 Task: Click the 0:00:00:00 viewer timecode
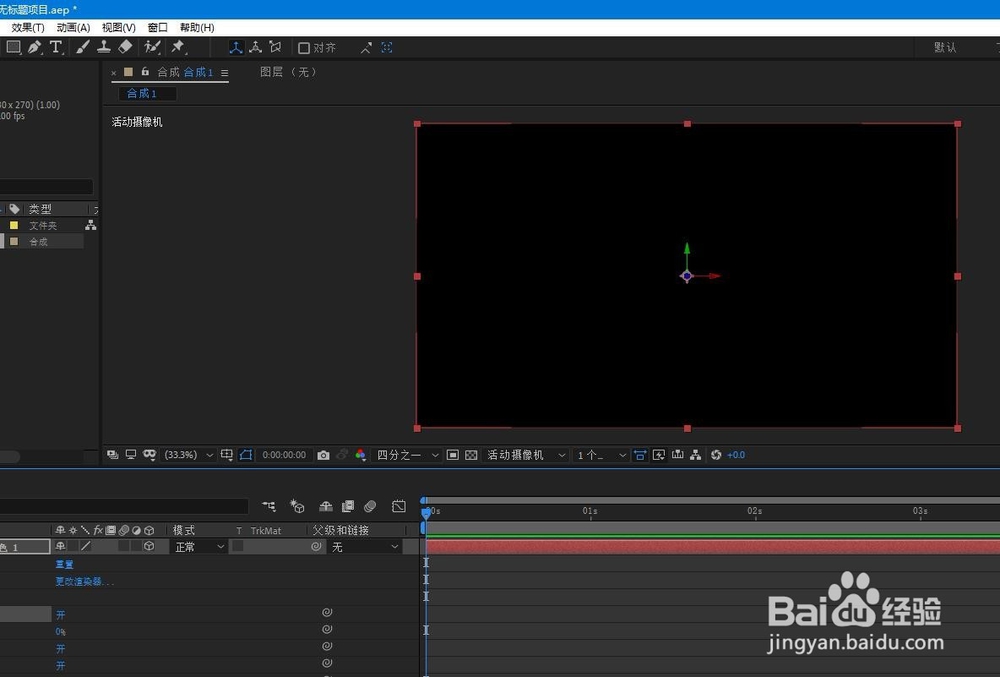point(284,455)
